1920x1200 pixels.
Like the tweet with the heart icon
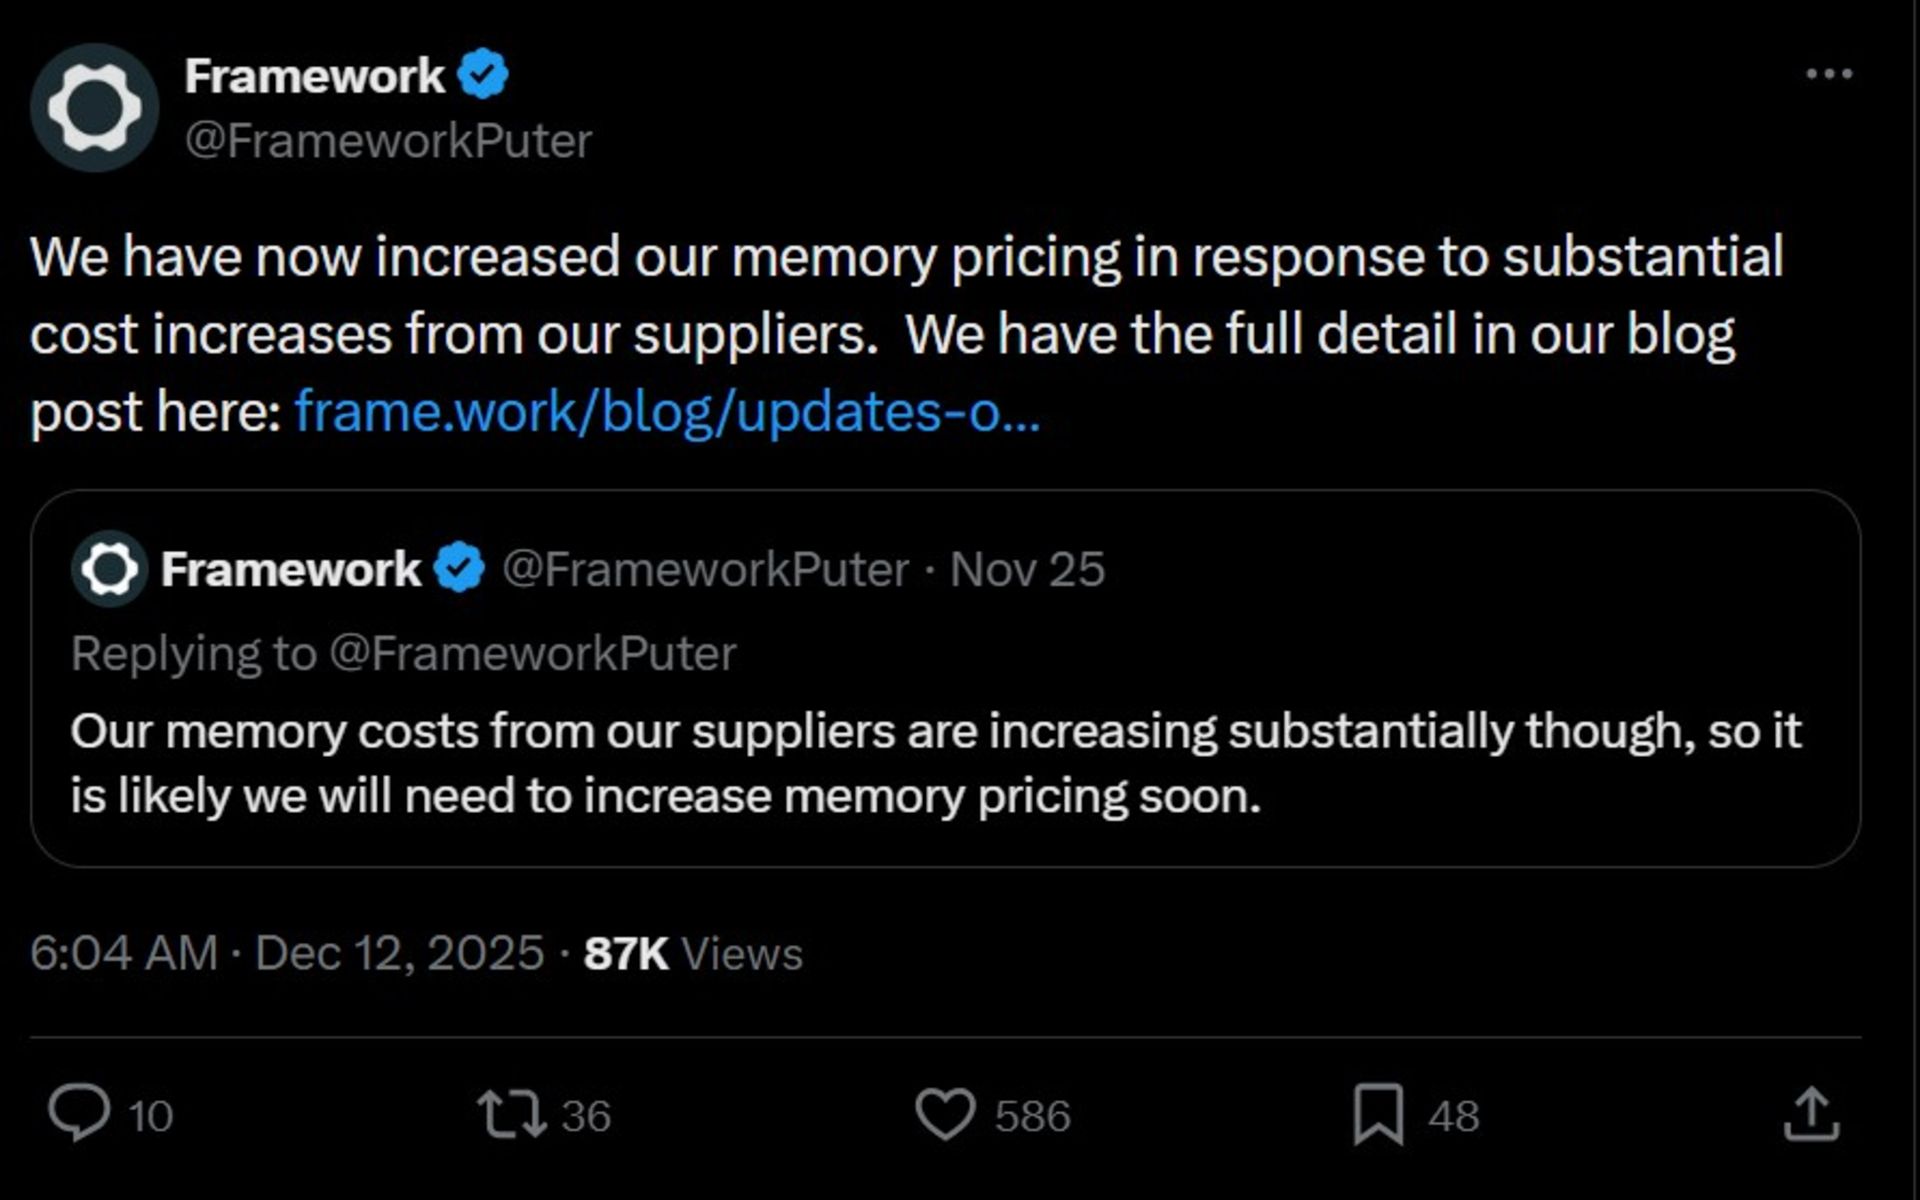945,1114
